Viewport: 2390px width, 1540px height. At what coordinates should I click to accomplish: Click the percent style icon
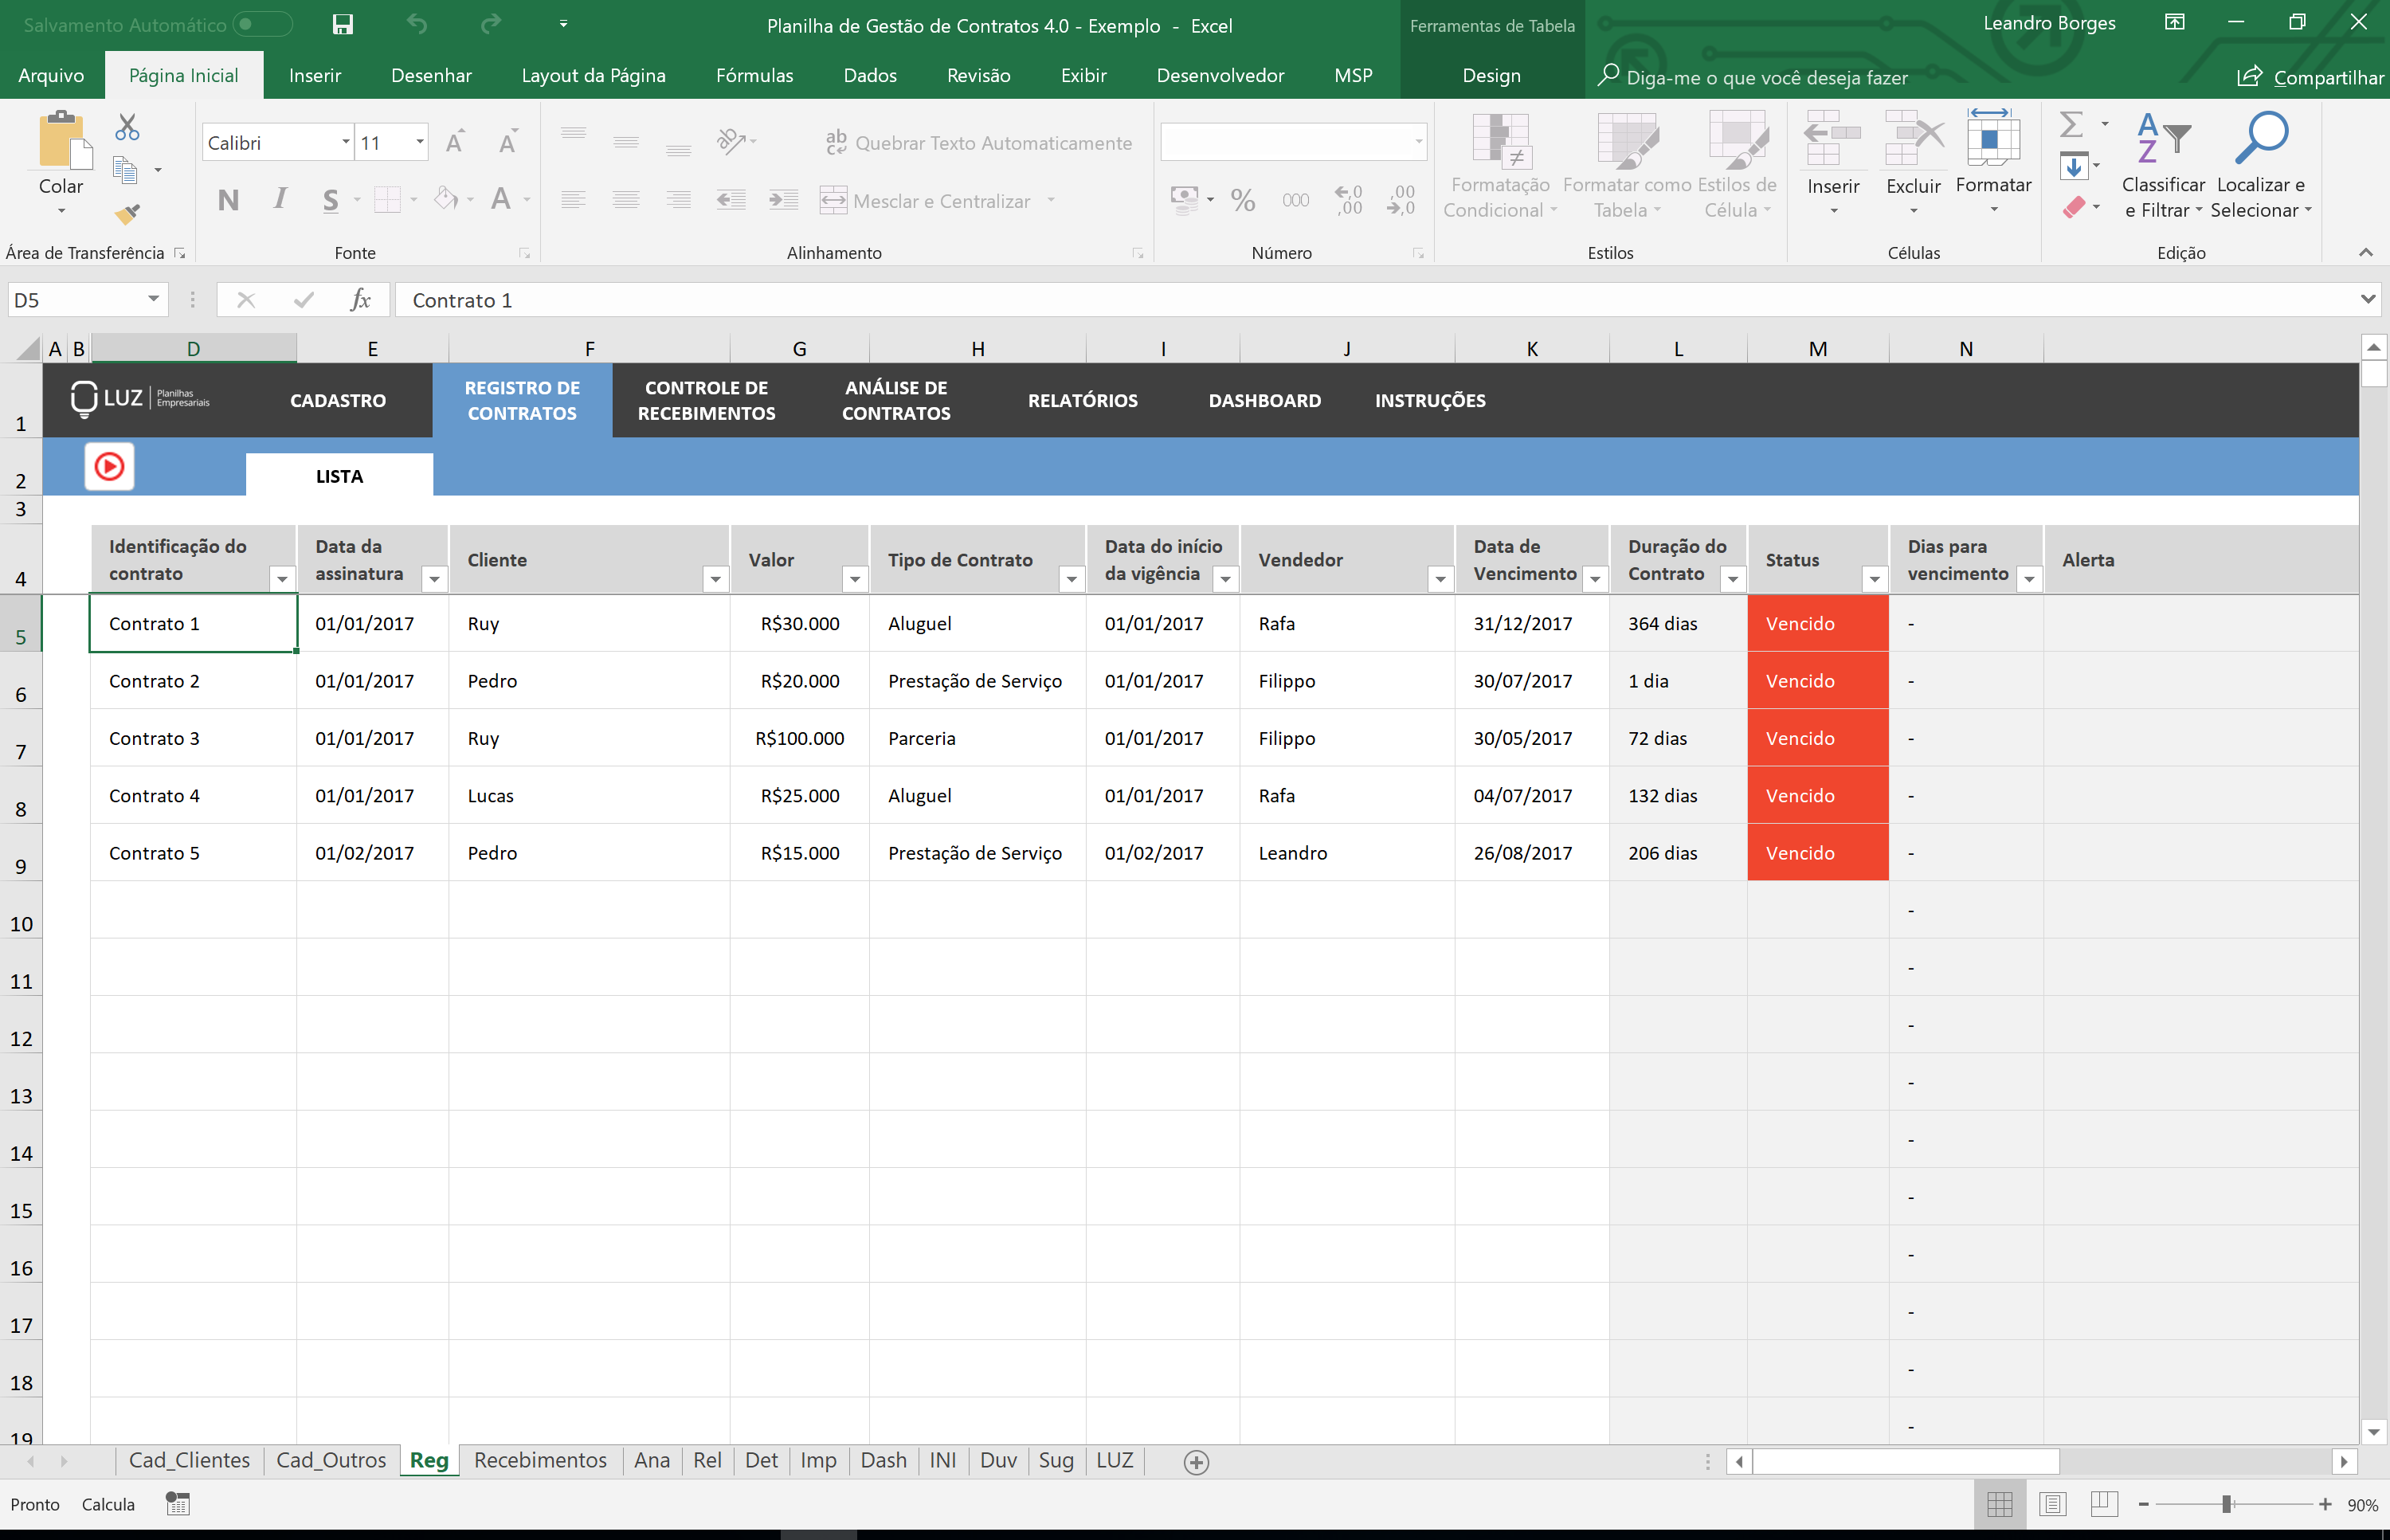[x=1243, y=200]
